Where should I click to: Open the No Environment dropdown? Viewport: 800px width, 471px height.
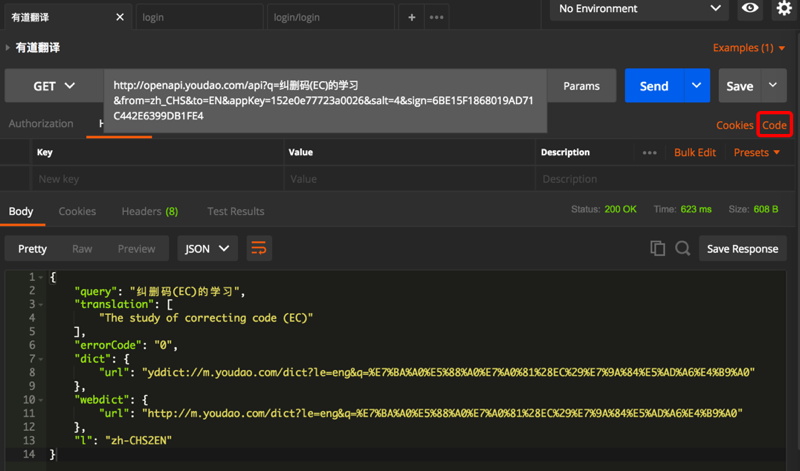(639, 9)
